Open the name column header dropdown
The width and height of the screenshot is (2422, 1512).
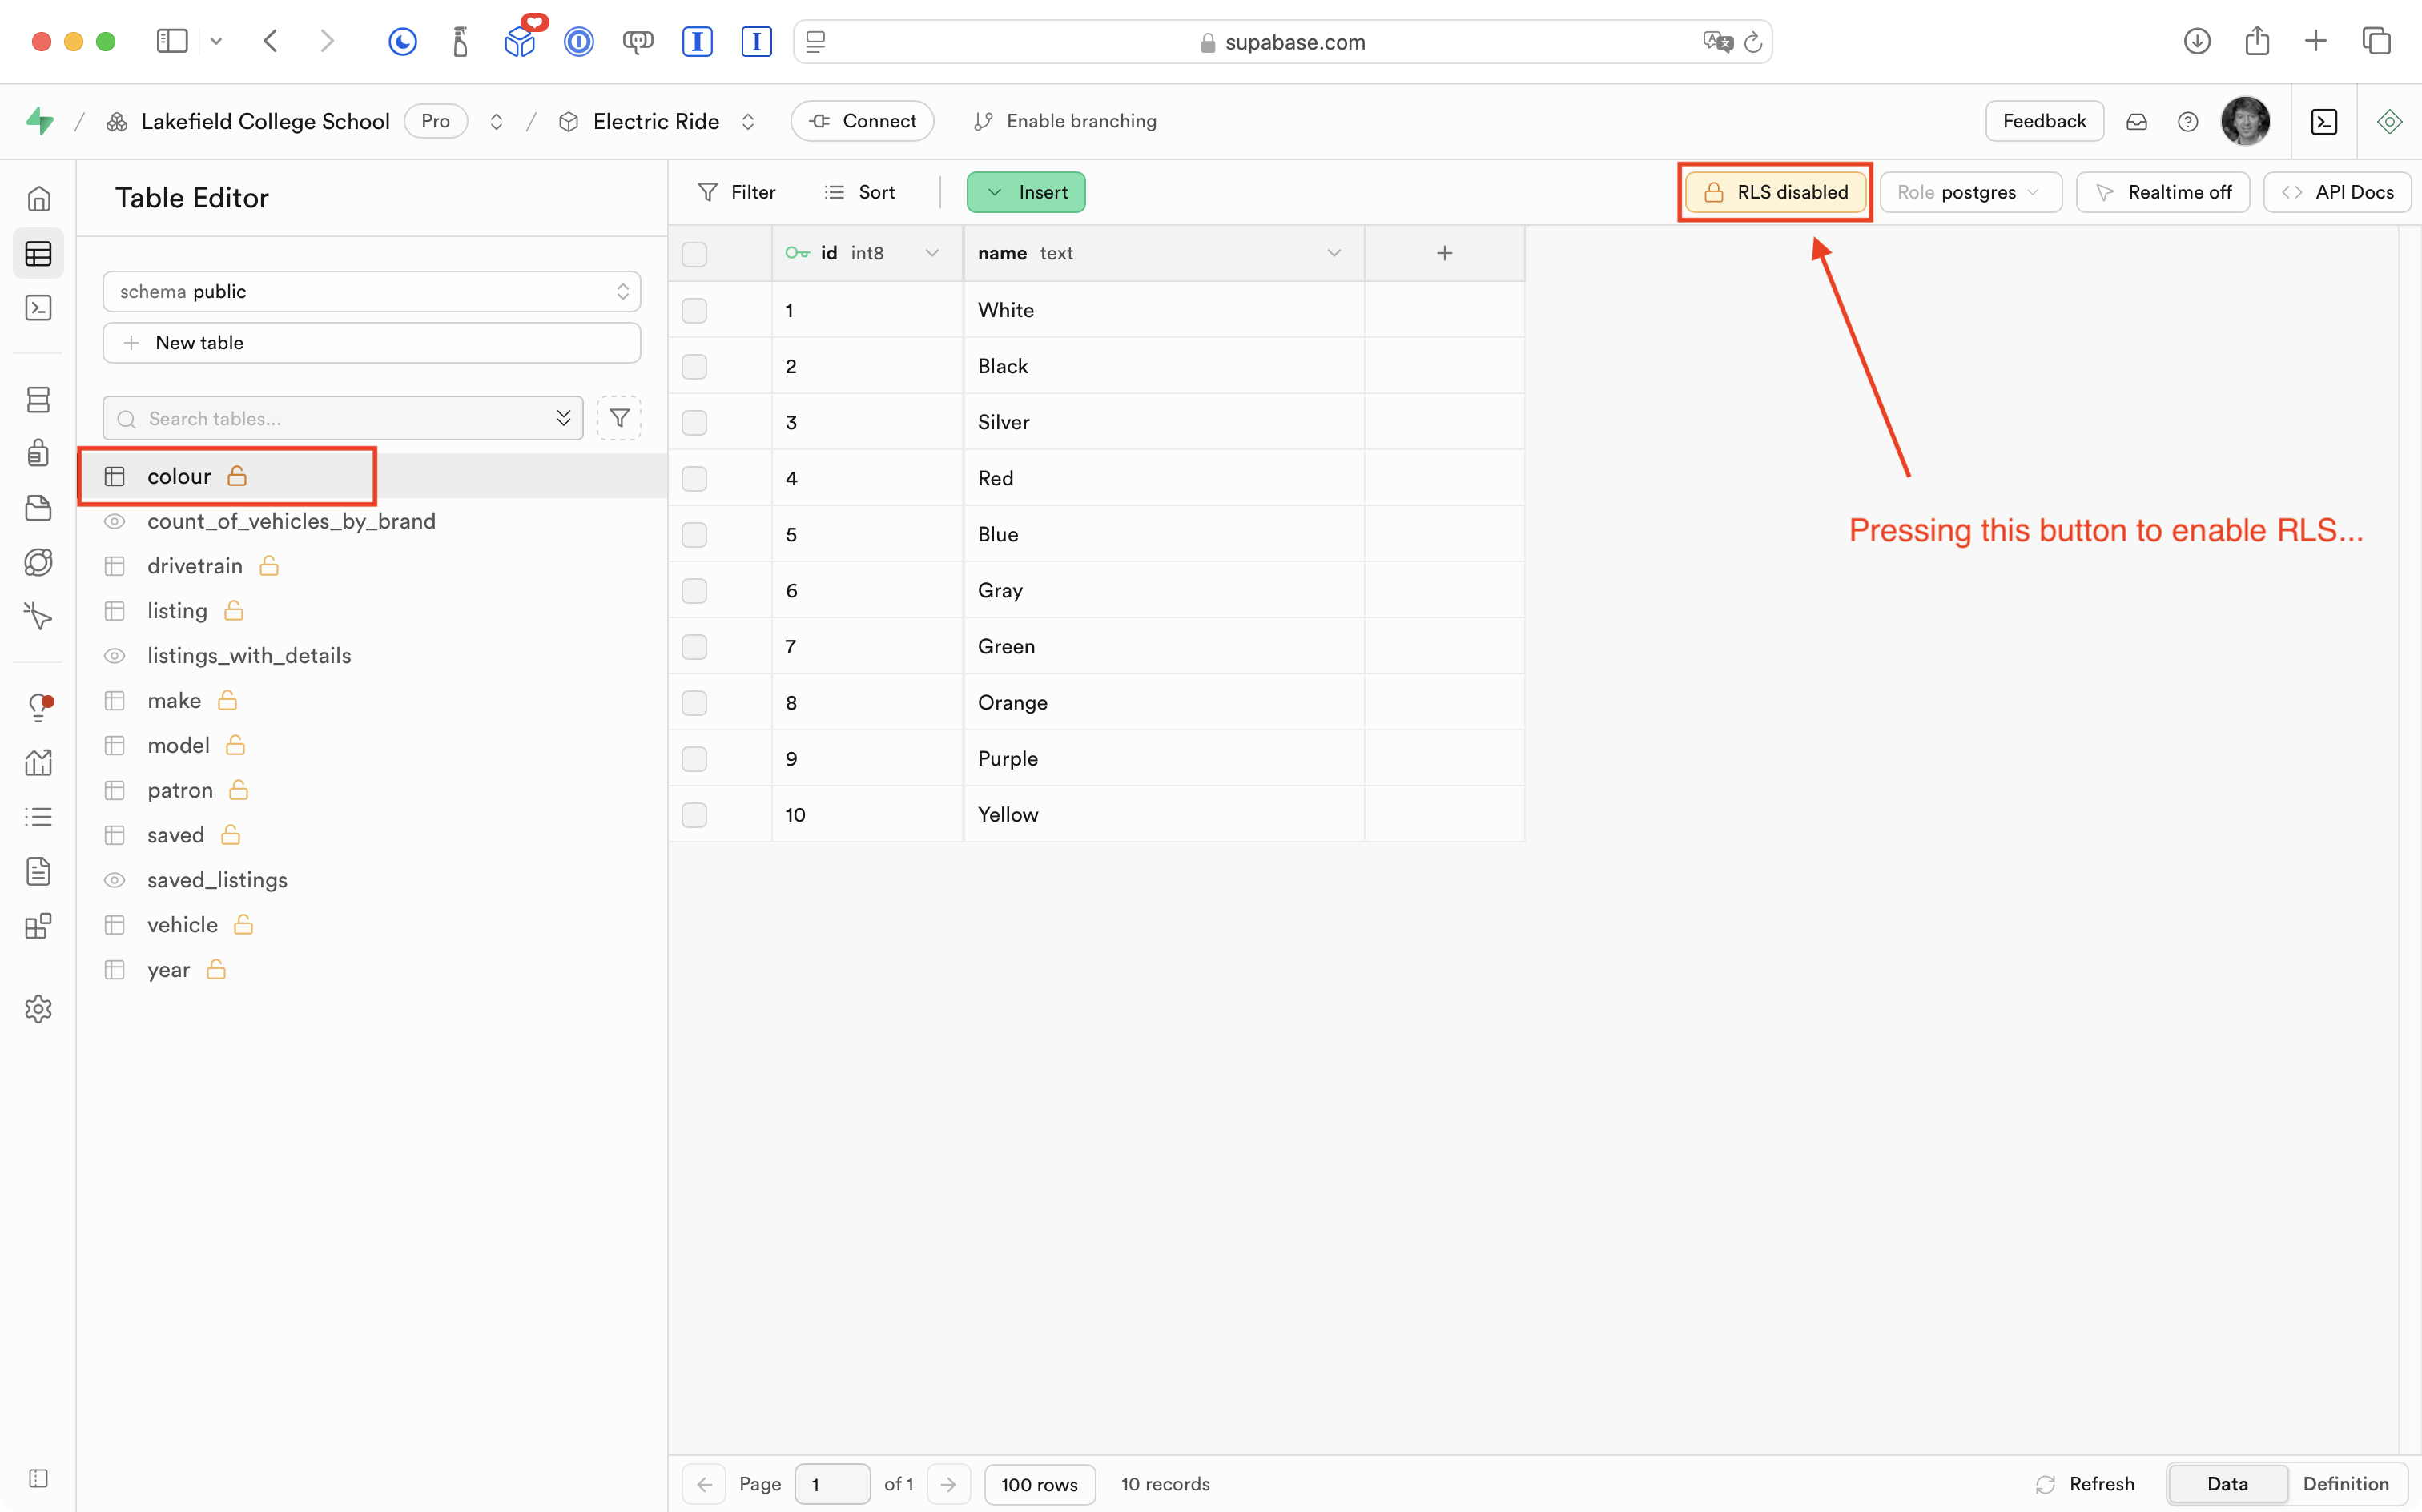(x=1333, y=253)
